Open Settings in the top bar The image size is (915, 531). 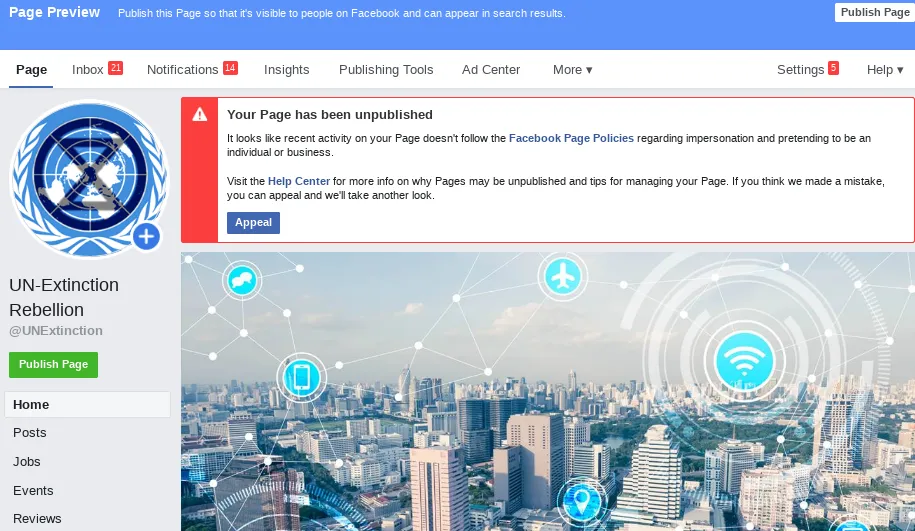pos(801,69)
